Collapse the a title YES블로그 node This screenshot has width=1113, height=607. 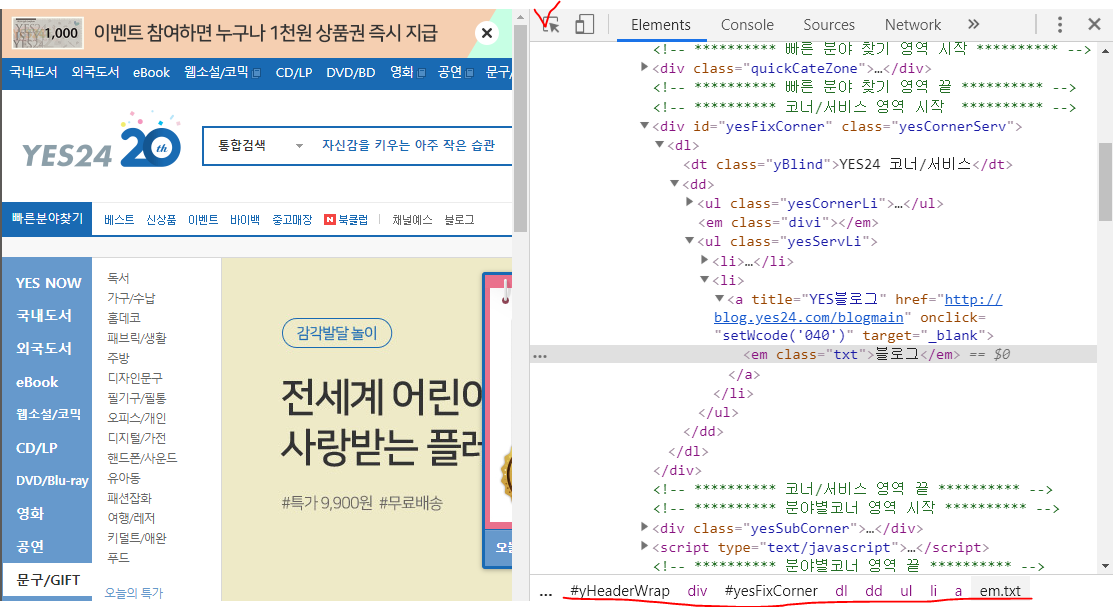[x=719, y=298]
